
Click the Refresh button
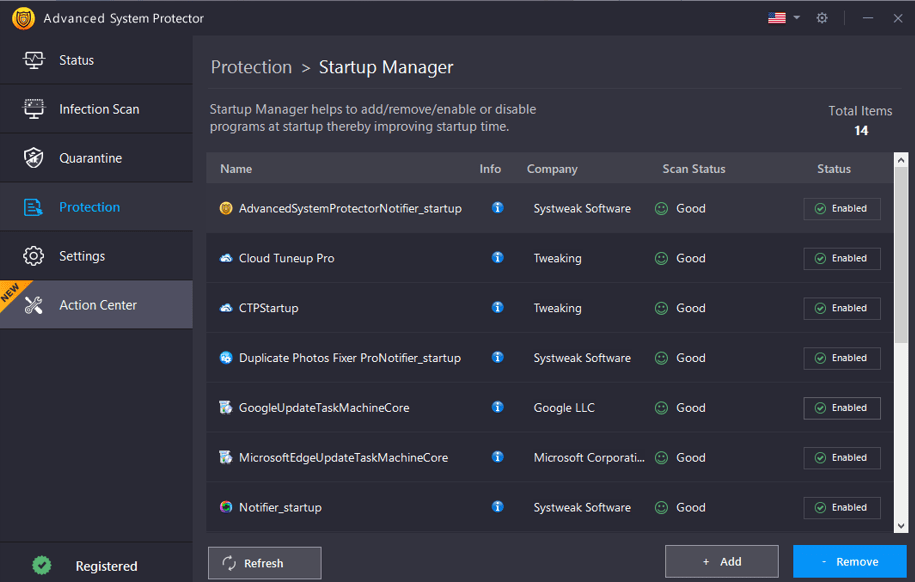[264, 563]
